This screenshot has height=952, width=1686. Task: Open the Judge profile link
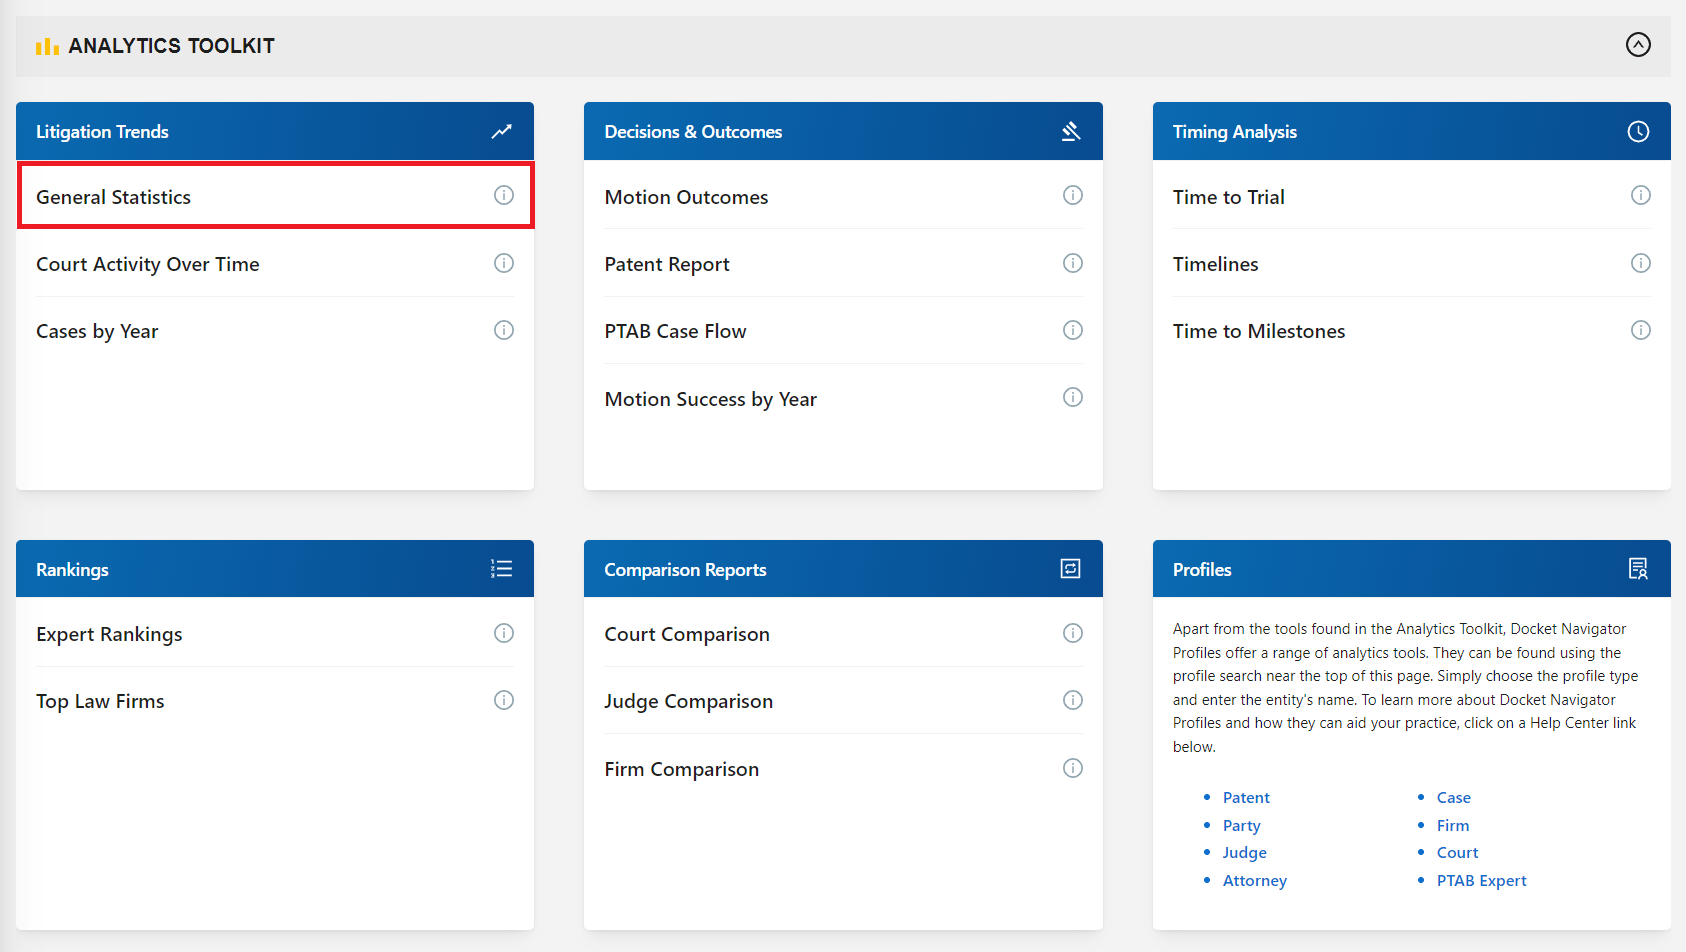pyautogui.click(x=1244, y=852)
